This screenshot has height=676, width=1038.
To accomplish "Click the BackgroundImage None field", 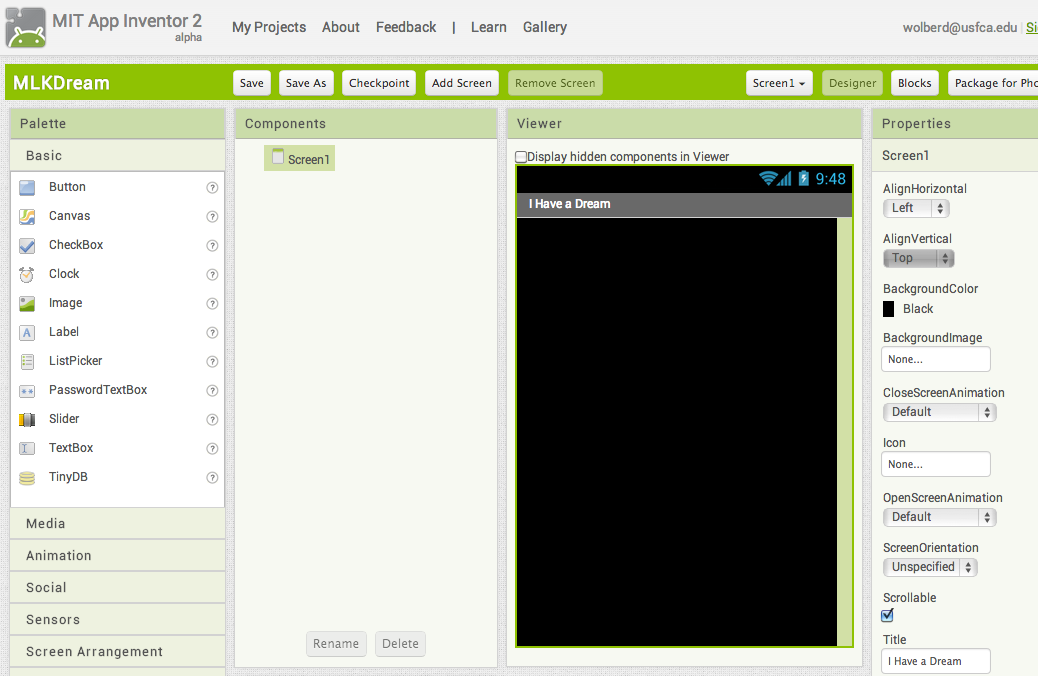I will pos(935,360).
